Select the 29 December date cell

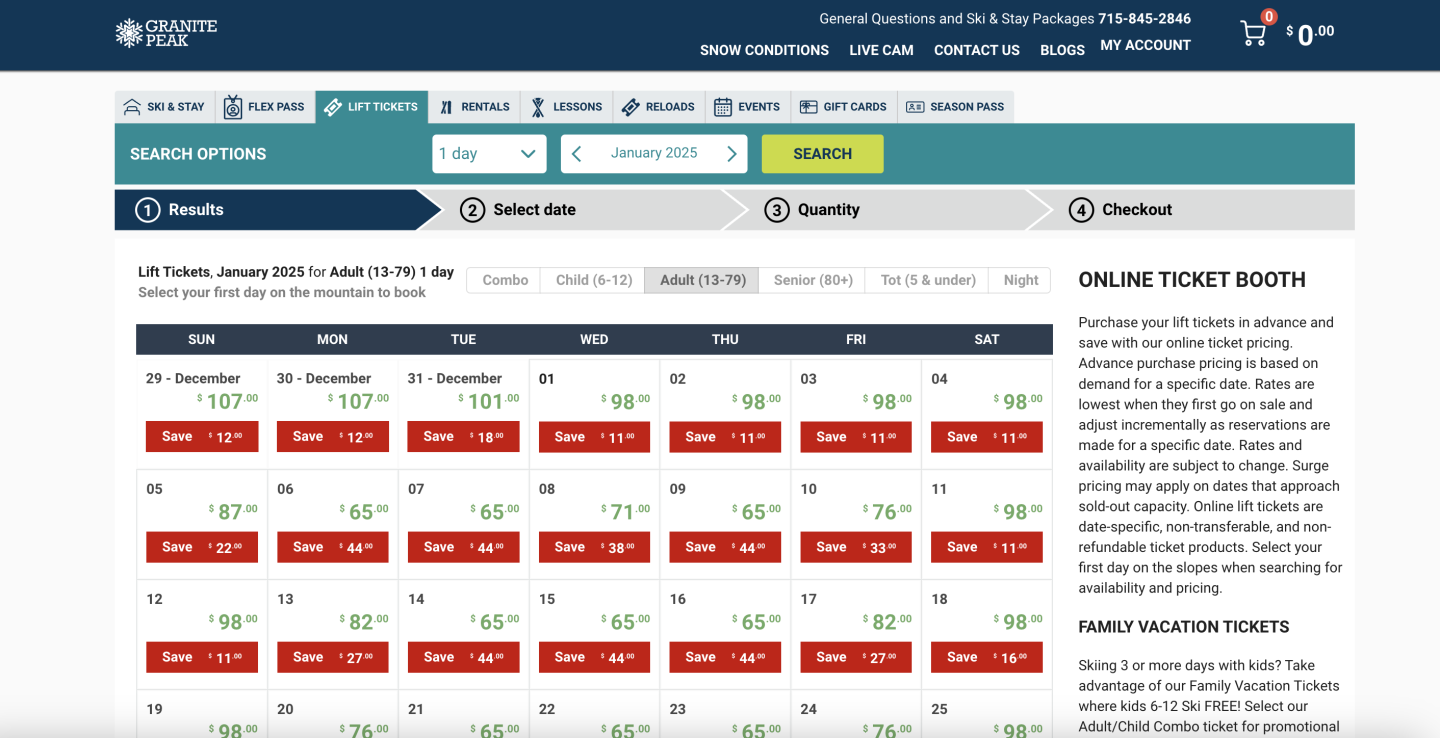(x=201, y=414)
